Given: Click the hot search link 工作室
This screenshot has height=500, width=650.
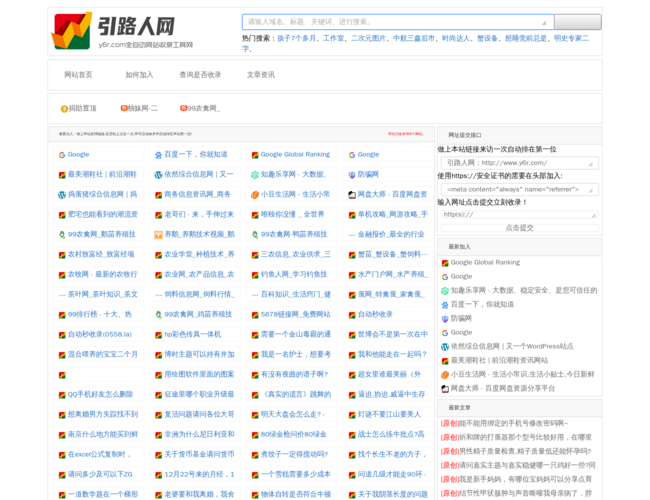Looking at the screenshot, I should (x=334, y=38).
